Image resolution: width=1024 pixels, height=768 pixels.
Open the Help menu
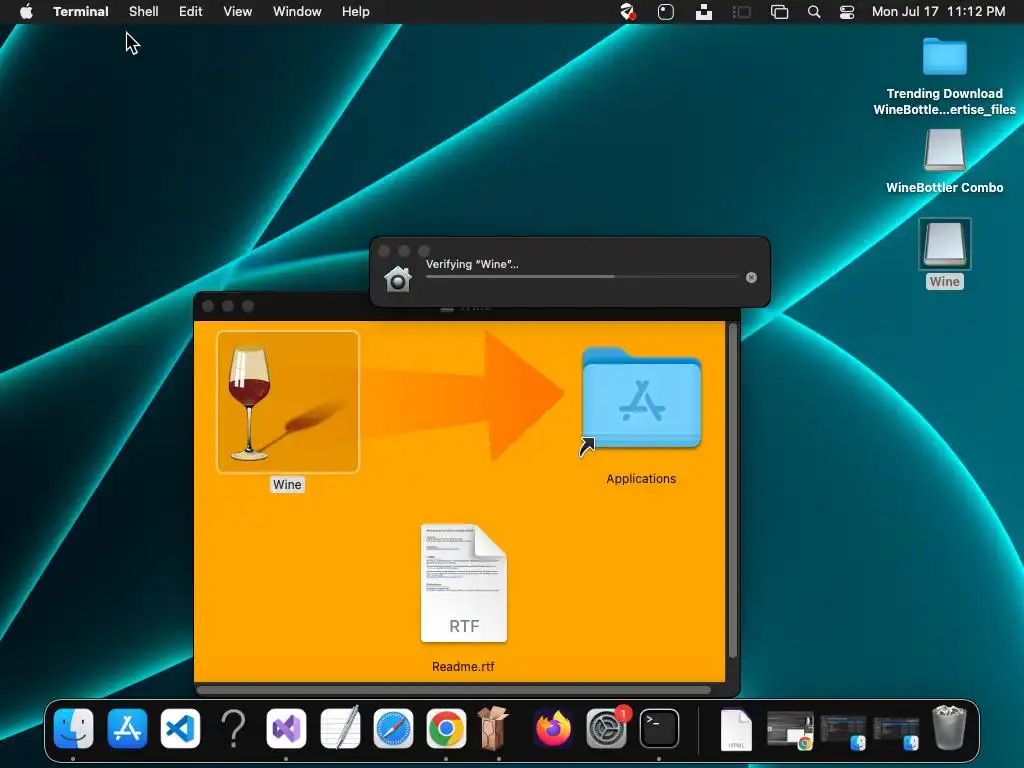click(356, 12)
